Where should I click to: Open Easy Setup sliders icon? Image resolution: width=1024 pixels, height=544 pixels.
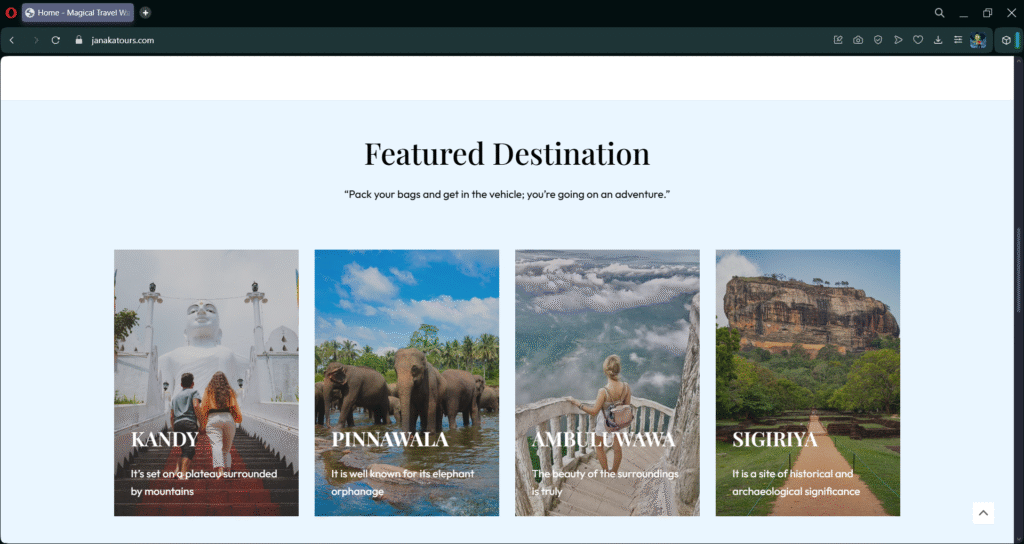(x=957, y=40)
